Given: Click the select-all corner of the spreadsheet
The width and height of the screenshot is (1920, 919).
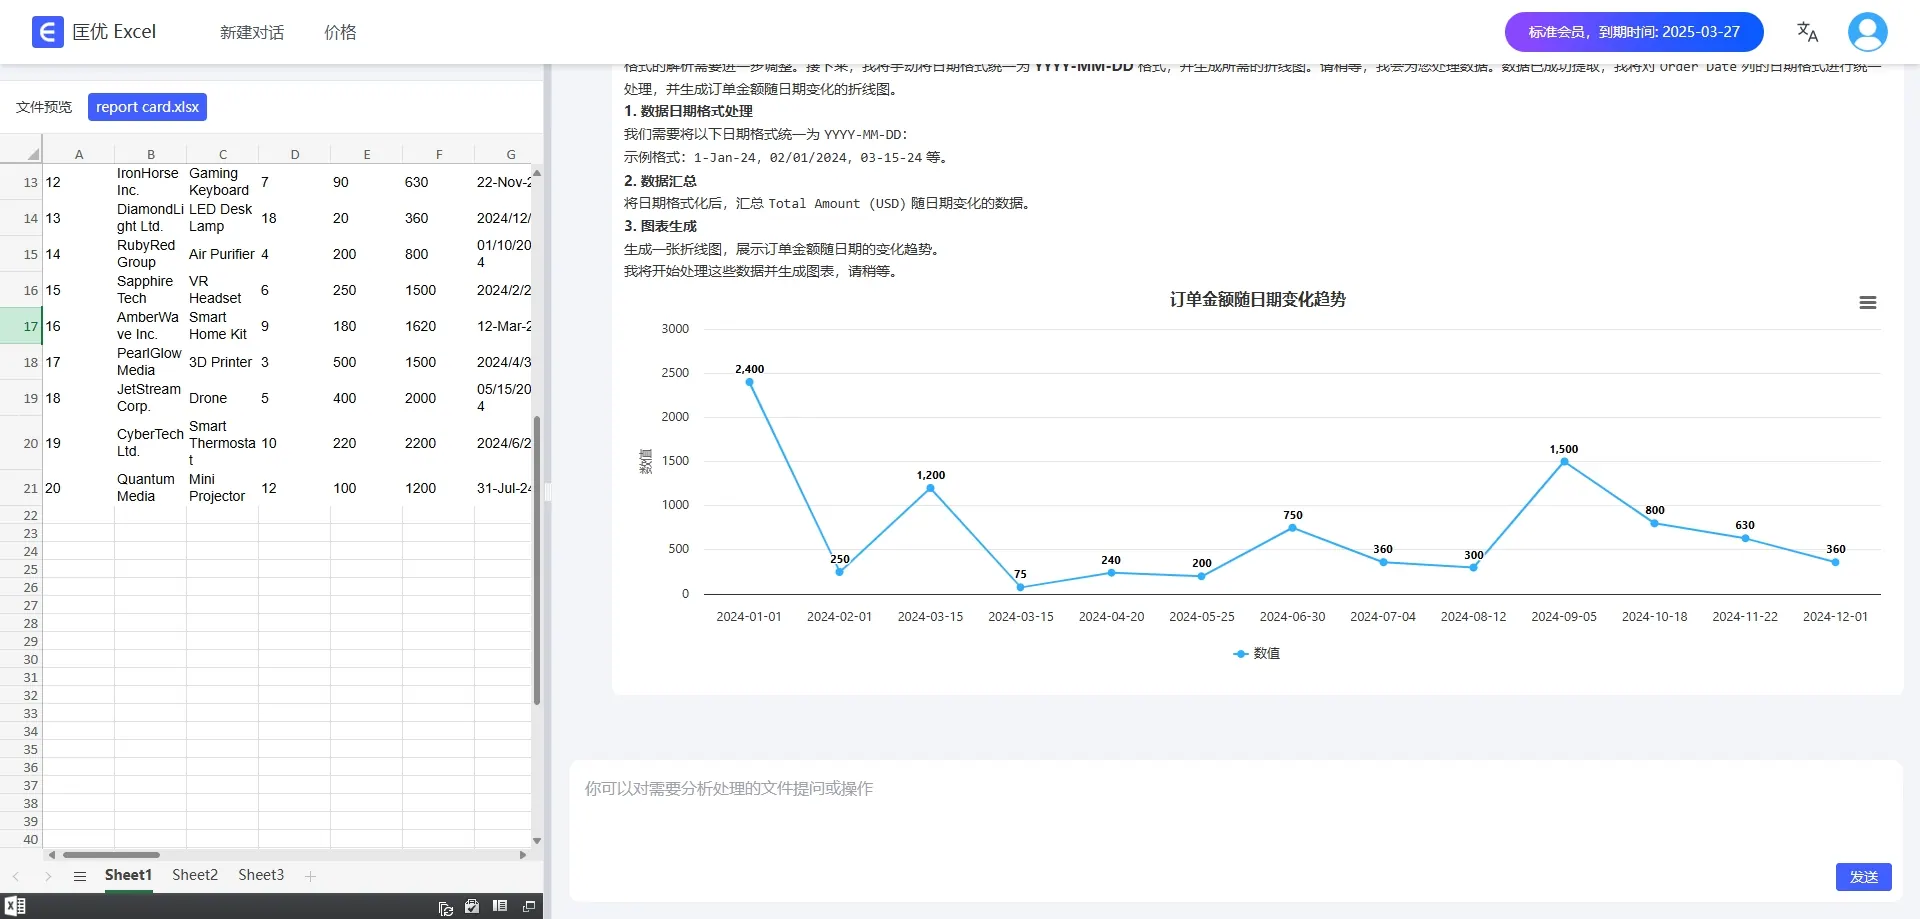Looking at the screenshot, I should (x=33, y=154).
